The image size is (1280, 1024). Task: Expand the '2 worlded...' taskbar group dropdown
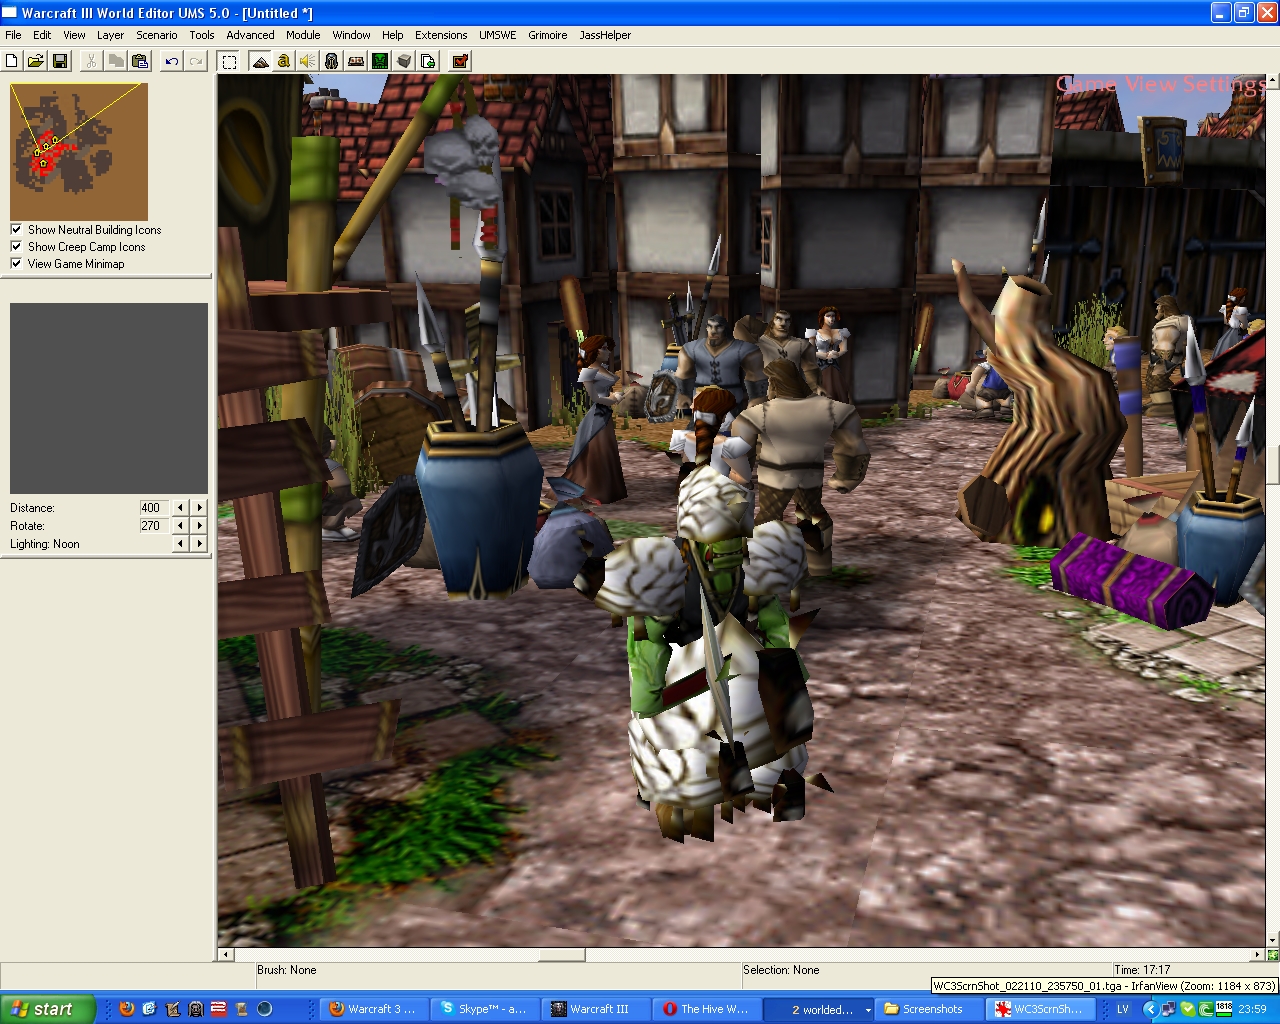pyautogui.click(x=868, y=1010)
